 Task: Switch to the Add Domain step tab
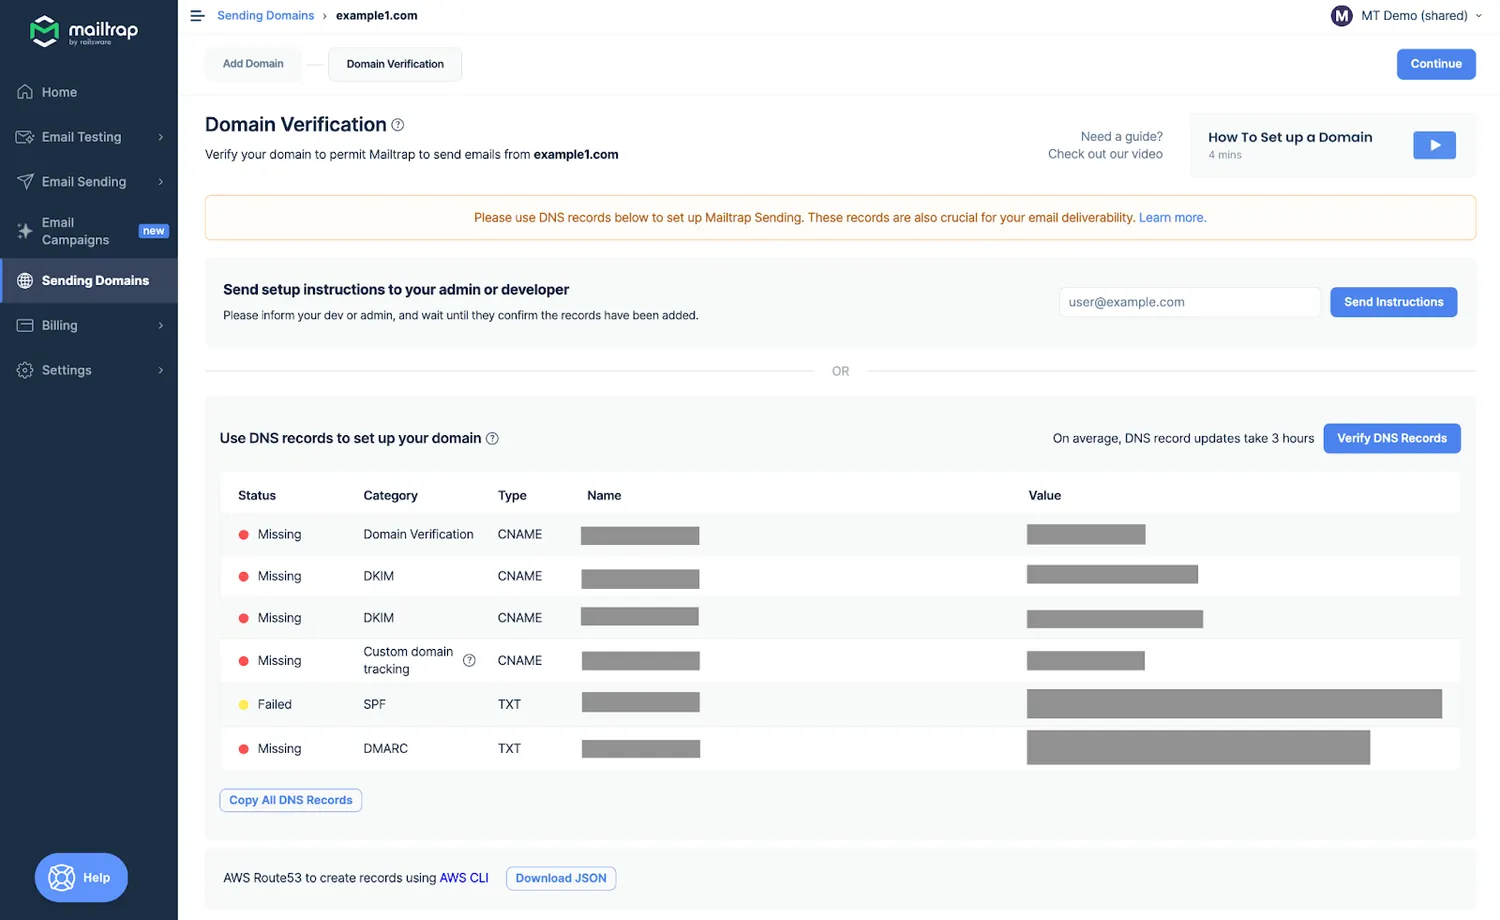coord(253,64)
